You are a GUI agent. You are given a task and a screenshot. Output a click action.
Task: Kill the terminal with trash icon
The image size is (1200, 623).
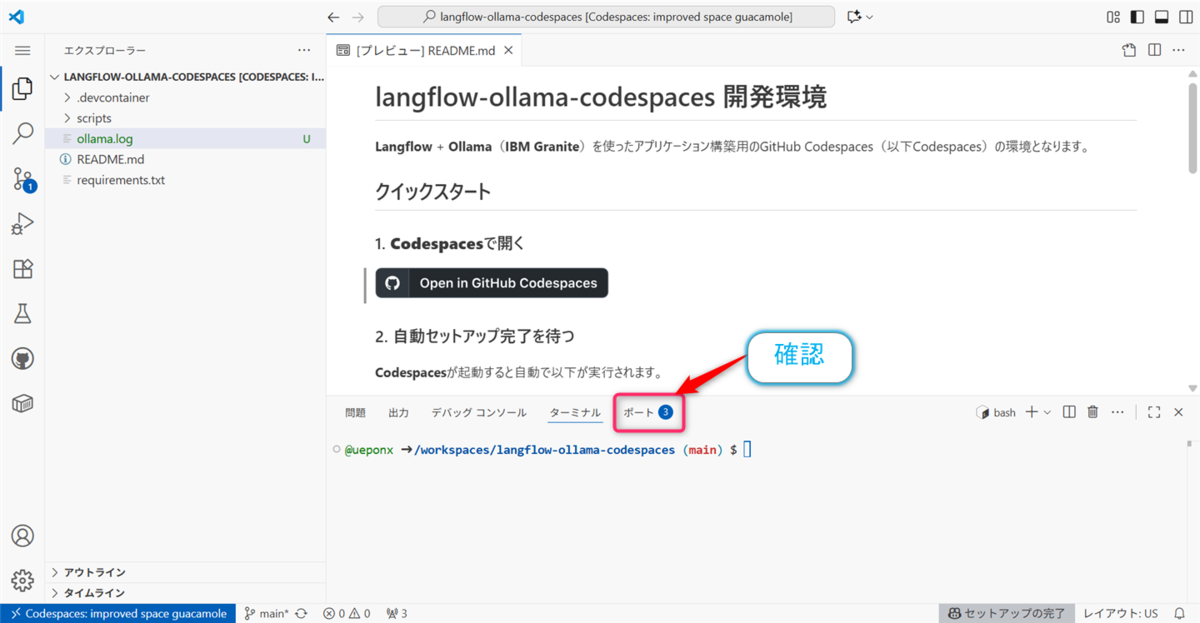(x=1093, y=412)
